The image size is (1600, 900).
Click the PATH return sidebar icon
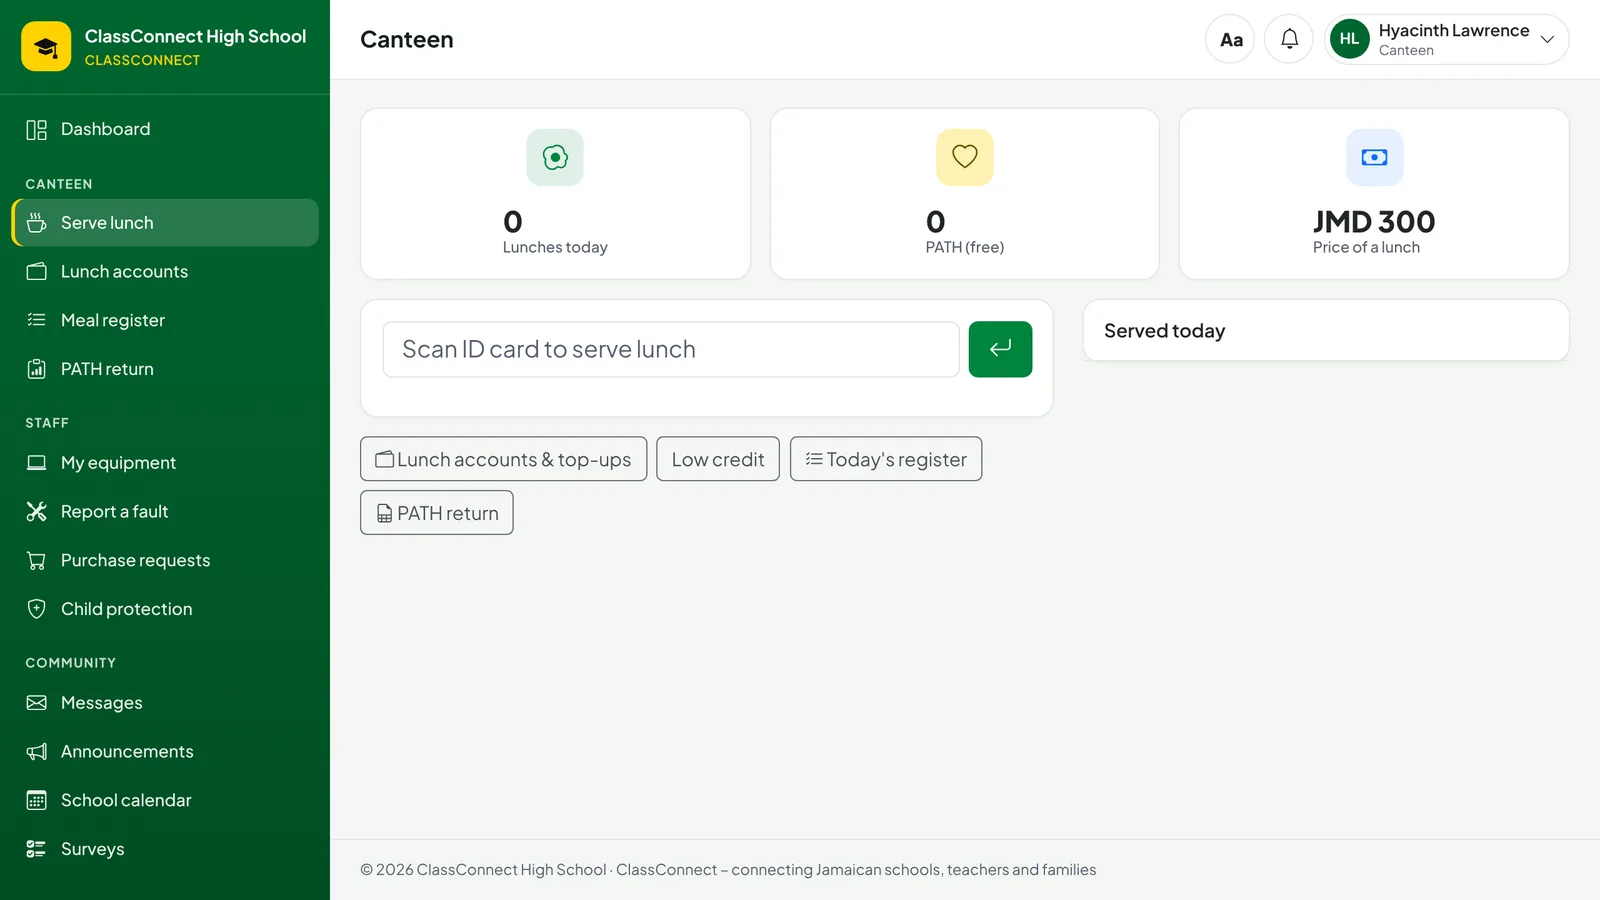click(x=37, y=369)
